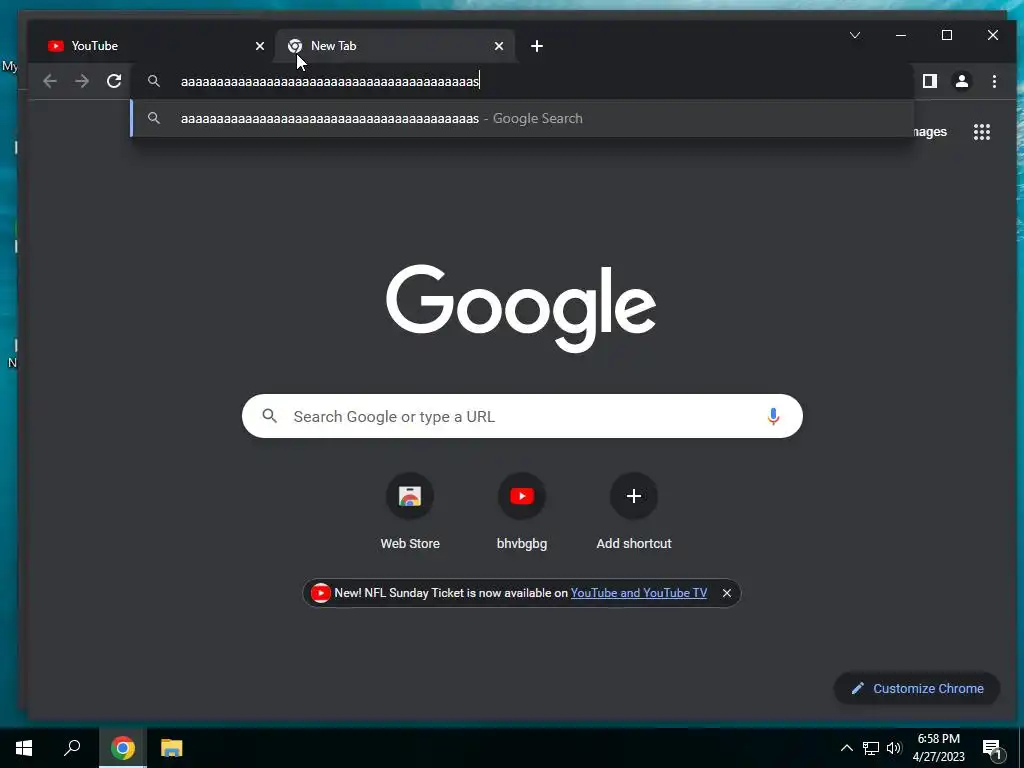Click in the address bar text
1024x768 pixels.
click(x=330, y=82)
